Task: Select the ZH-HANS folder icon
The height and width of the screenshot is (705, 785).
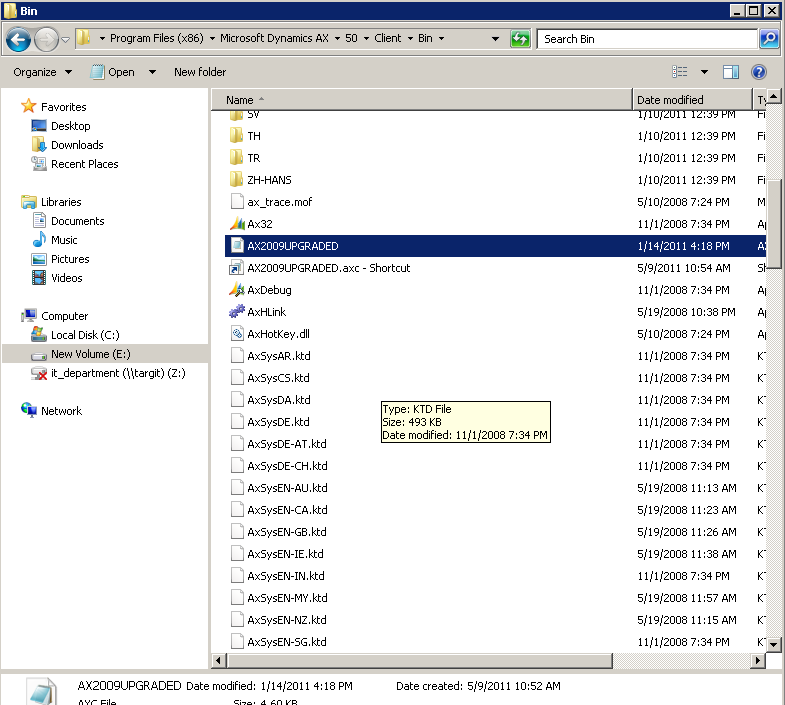Action: click(236, 180)
